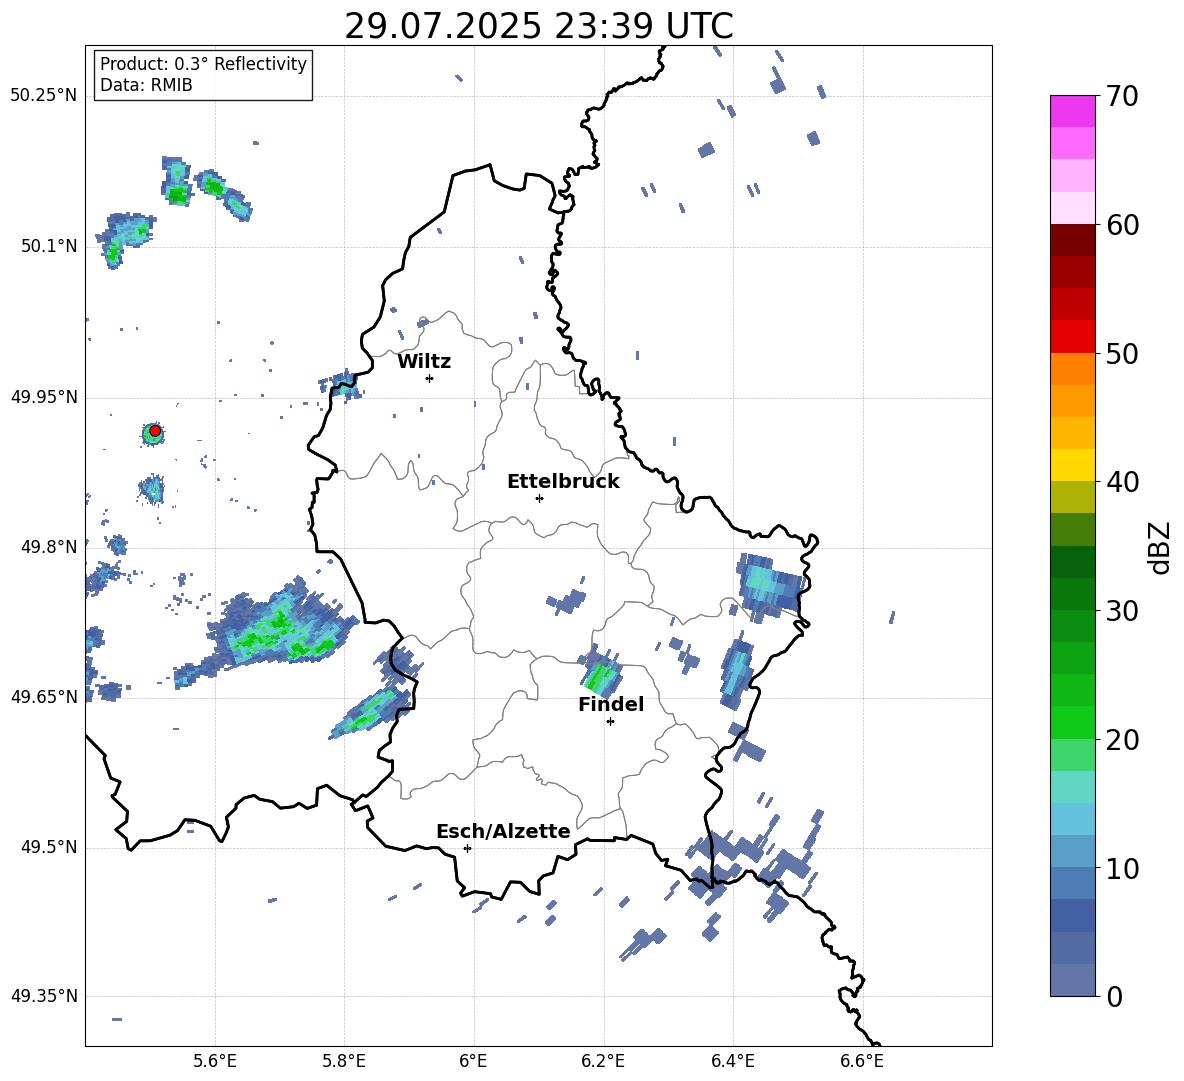Click the 50.1°N latitude label

click(x=48, y=246)
